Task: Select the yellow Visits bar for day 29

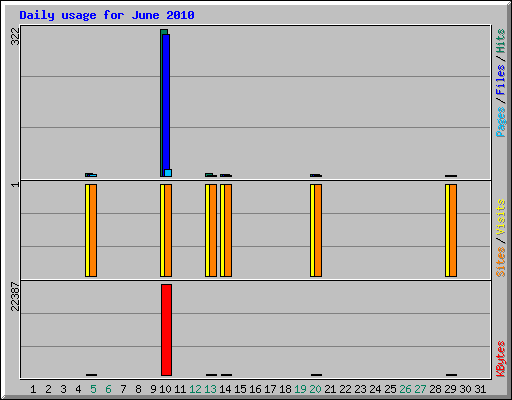Action: [447, 230]
